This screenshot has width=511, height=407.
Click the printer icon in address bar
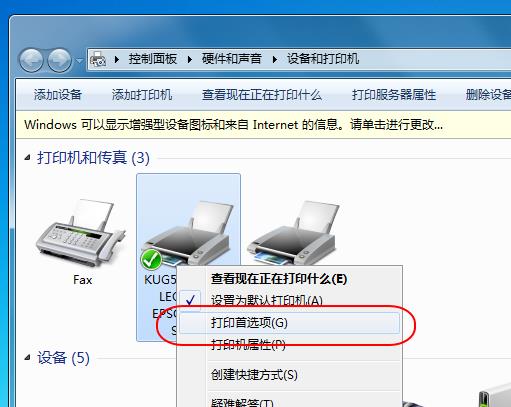98,59
